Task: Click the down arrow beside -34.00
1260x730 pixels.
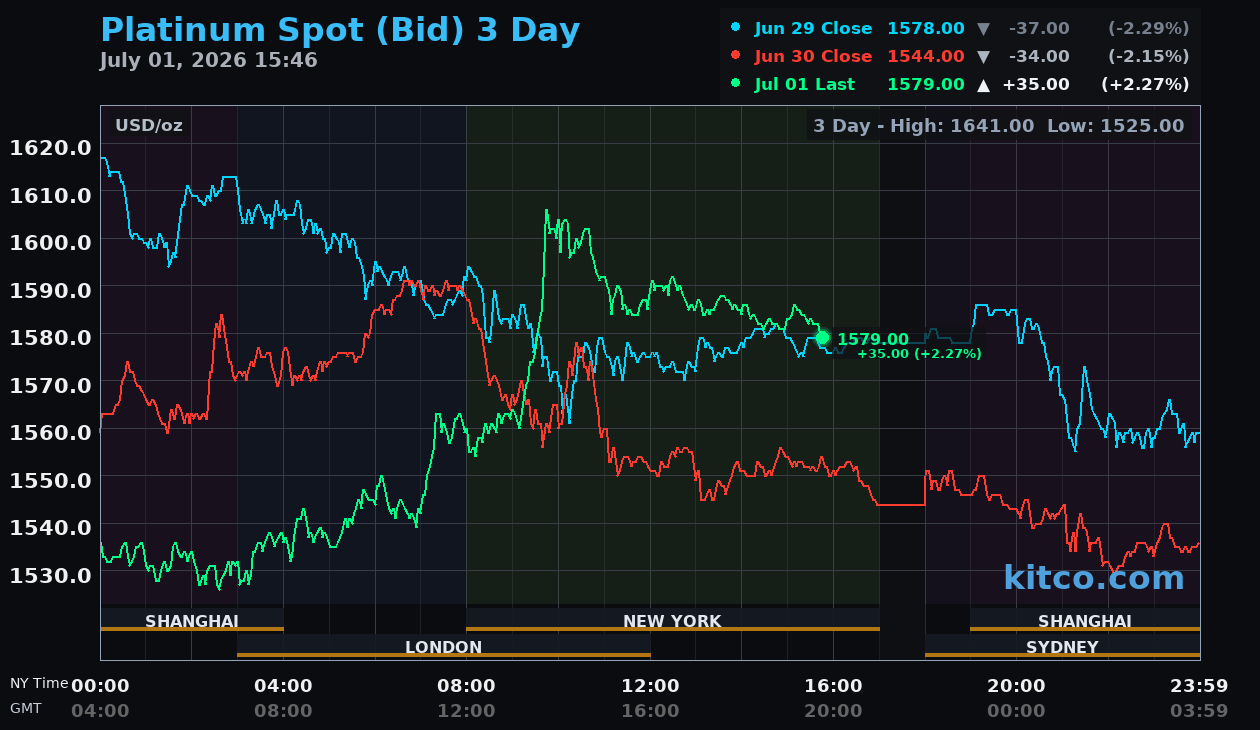Action: coord(983,56)
